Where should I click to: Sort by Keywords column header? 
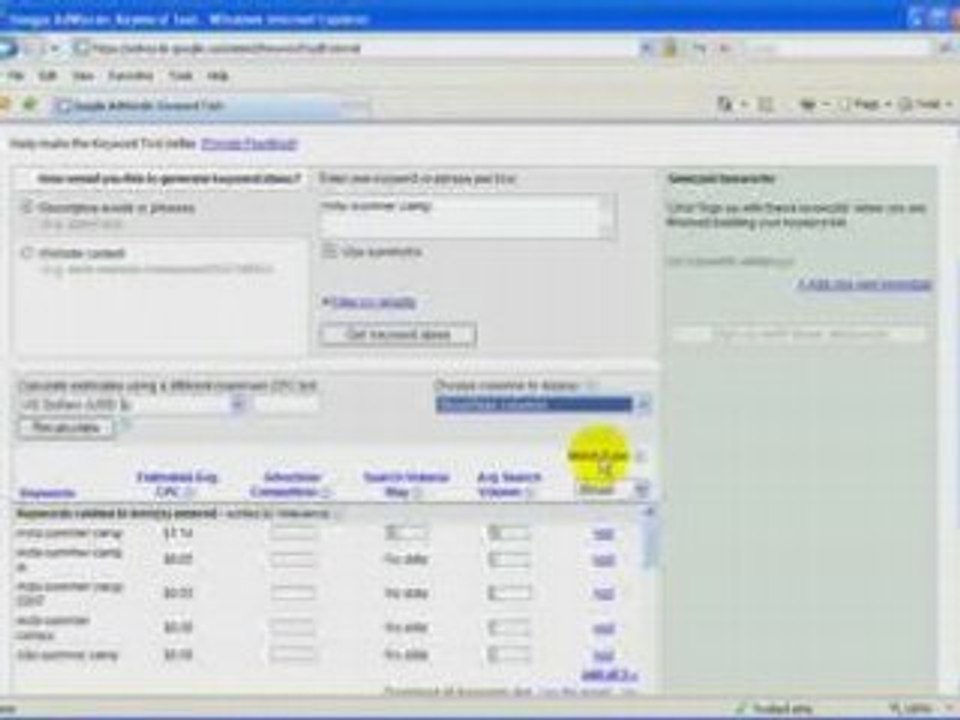click(47, 493)
